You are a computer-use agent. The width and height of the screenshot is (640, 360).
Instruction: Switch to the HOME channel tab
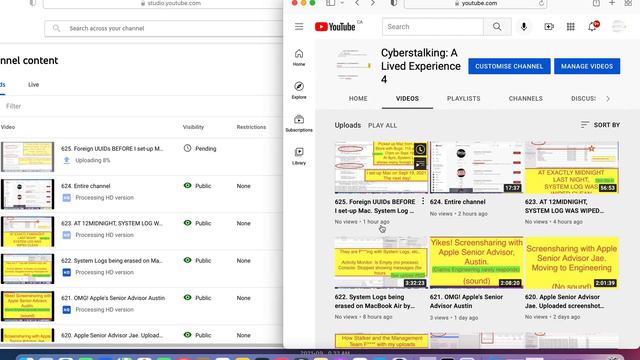358,99
